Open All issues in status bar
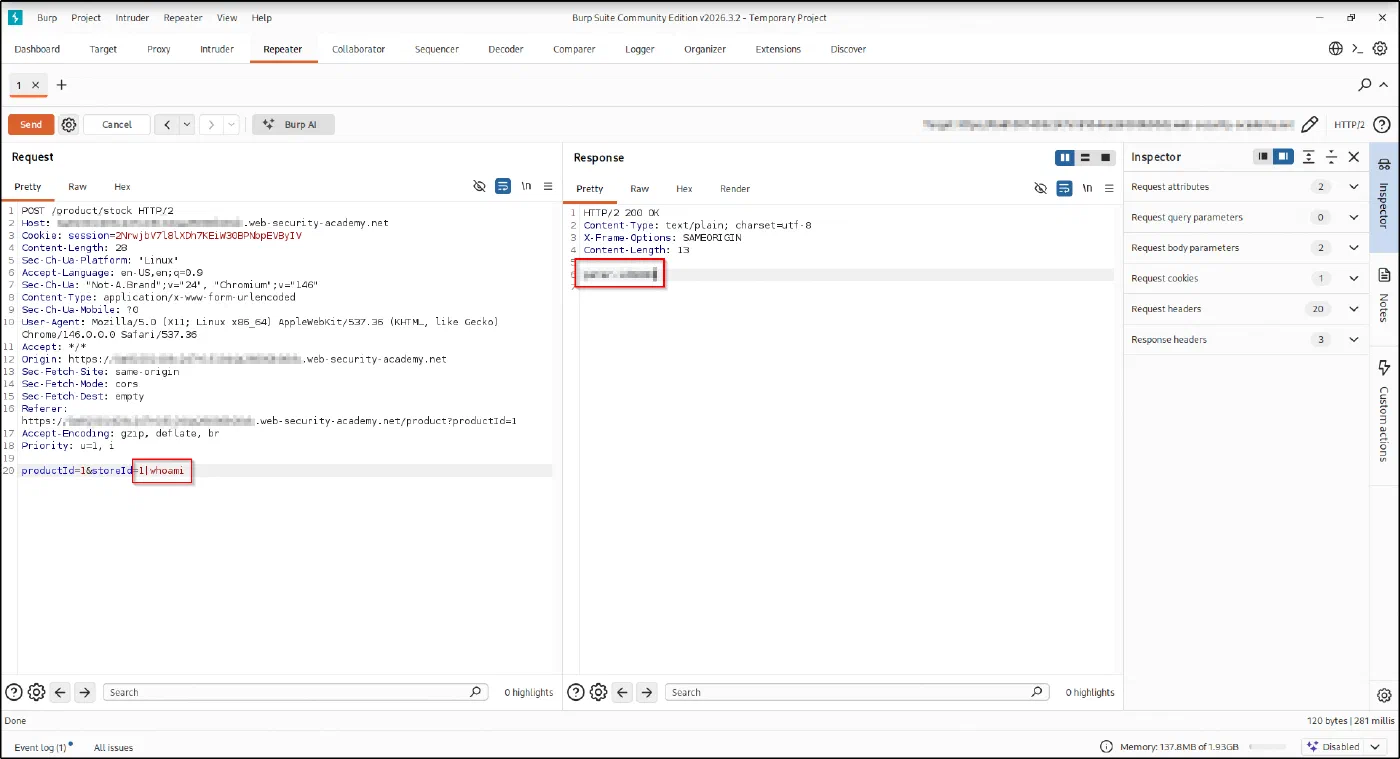 tap(113, 747)
